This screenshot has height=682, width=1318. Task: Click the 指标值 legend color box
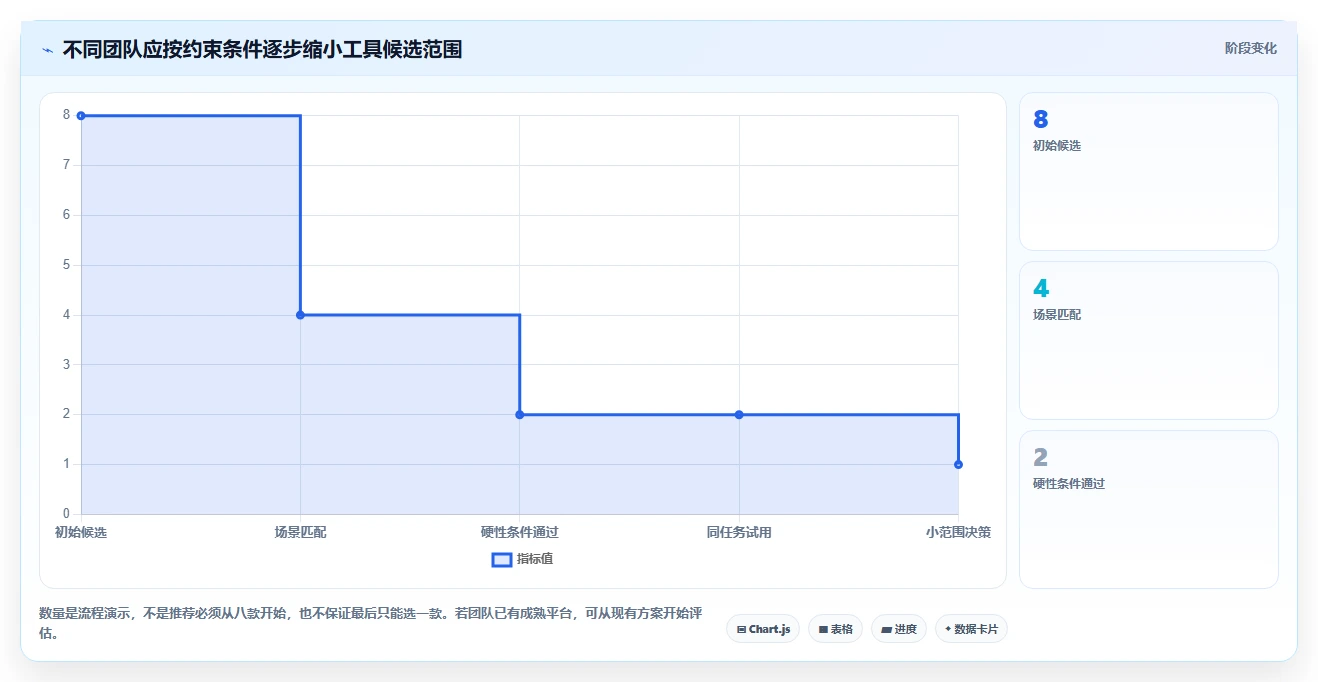click(x=502, y=559)
